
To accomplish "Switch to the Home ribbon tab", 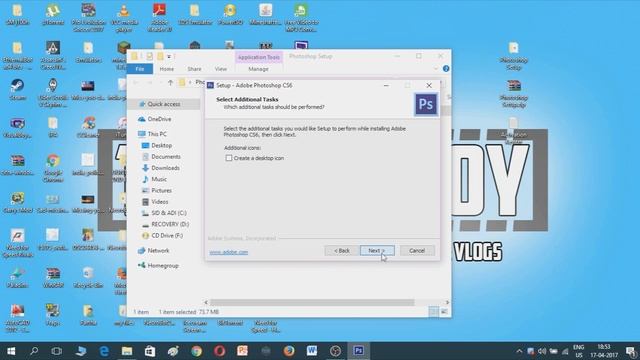I will pos(167,69).
